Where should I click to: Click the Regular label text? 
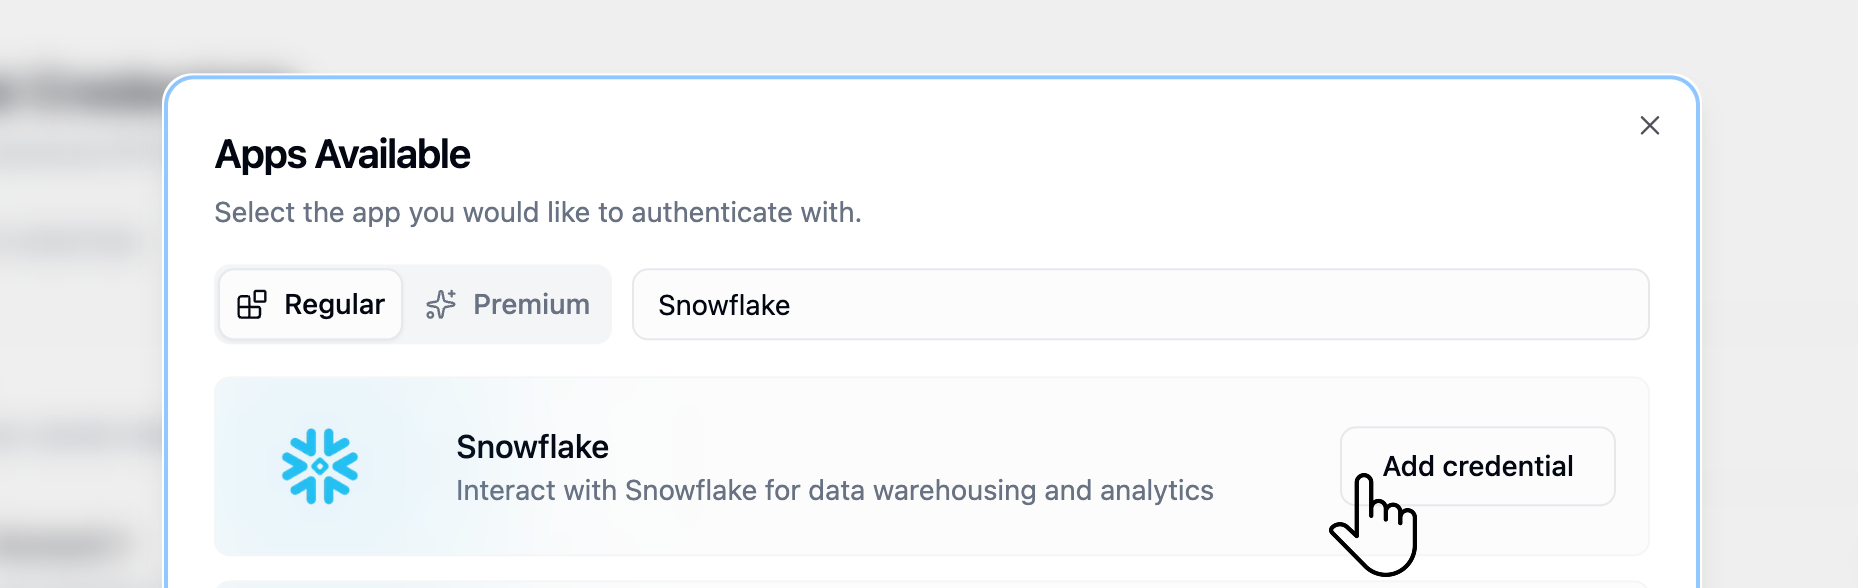[x=334, y=304]
